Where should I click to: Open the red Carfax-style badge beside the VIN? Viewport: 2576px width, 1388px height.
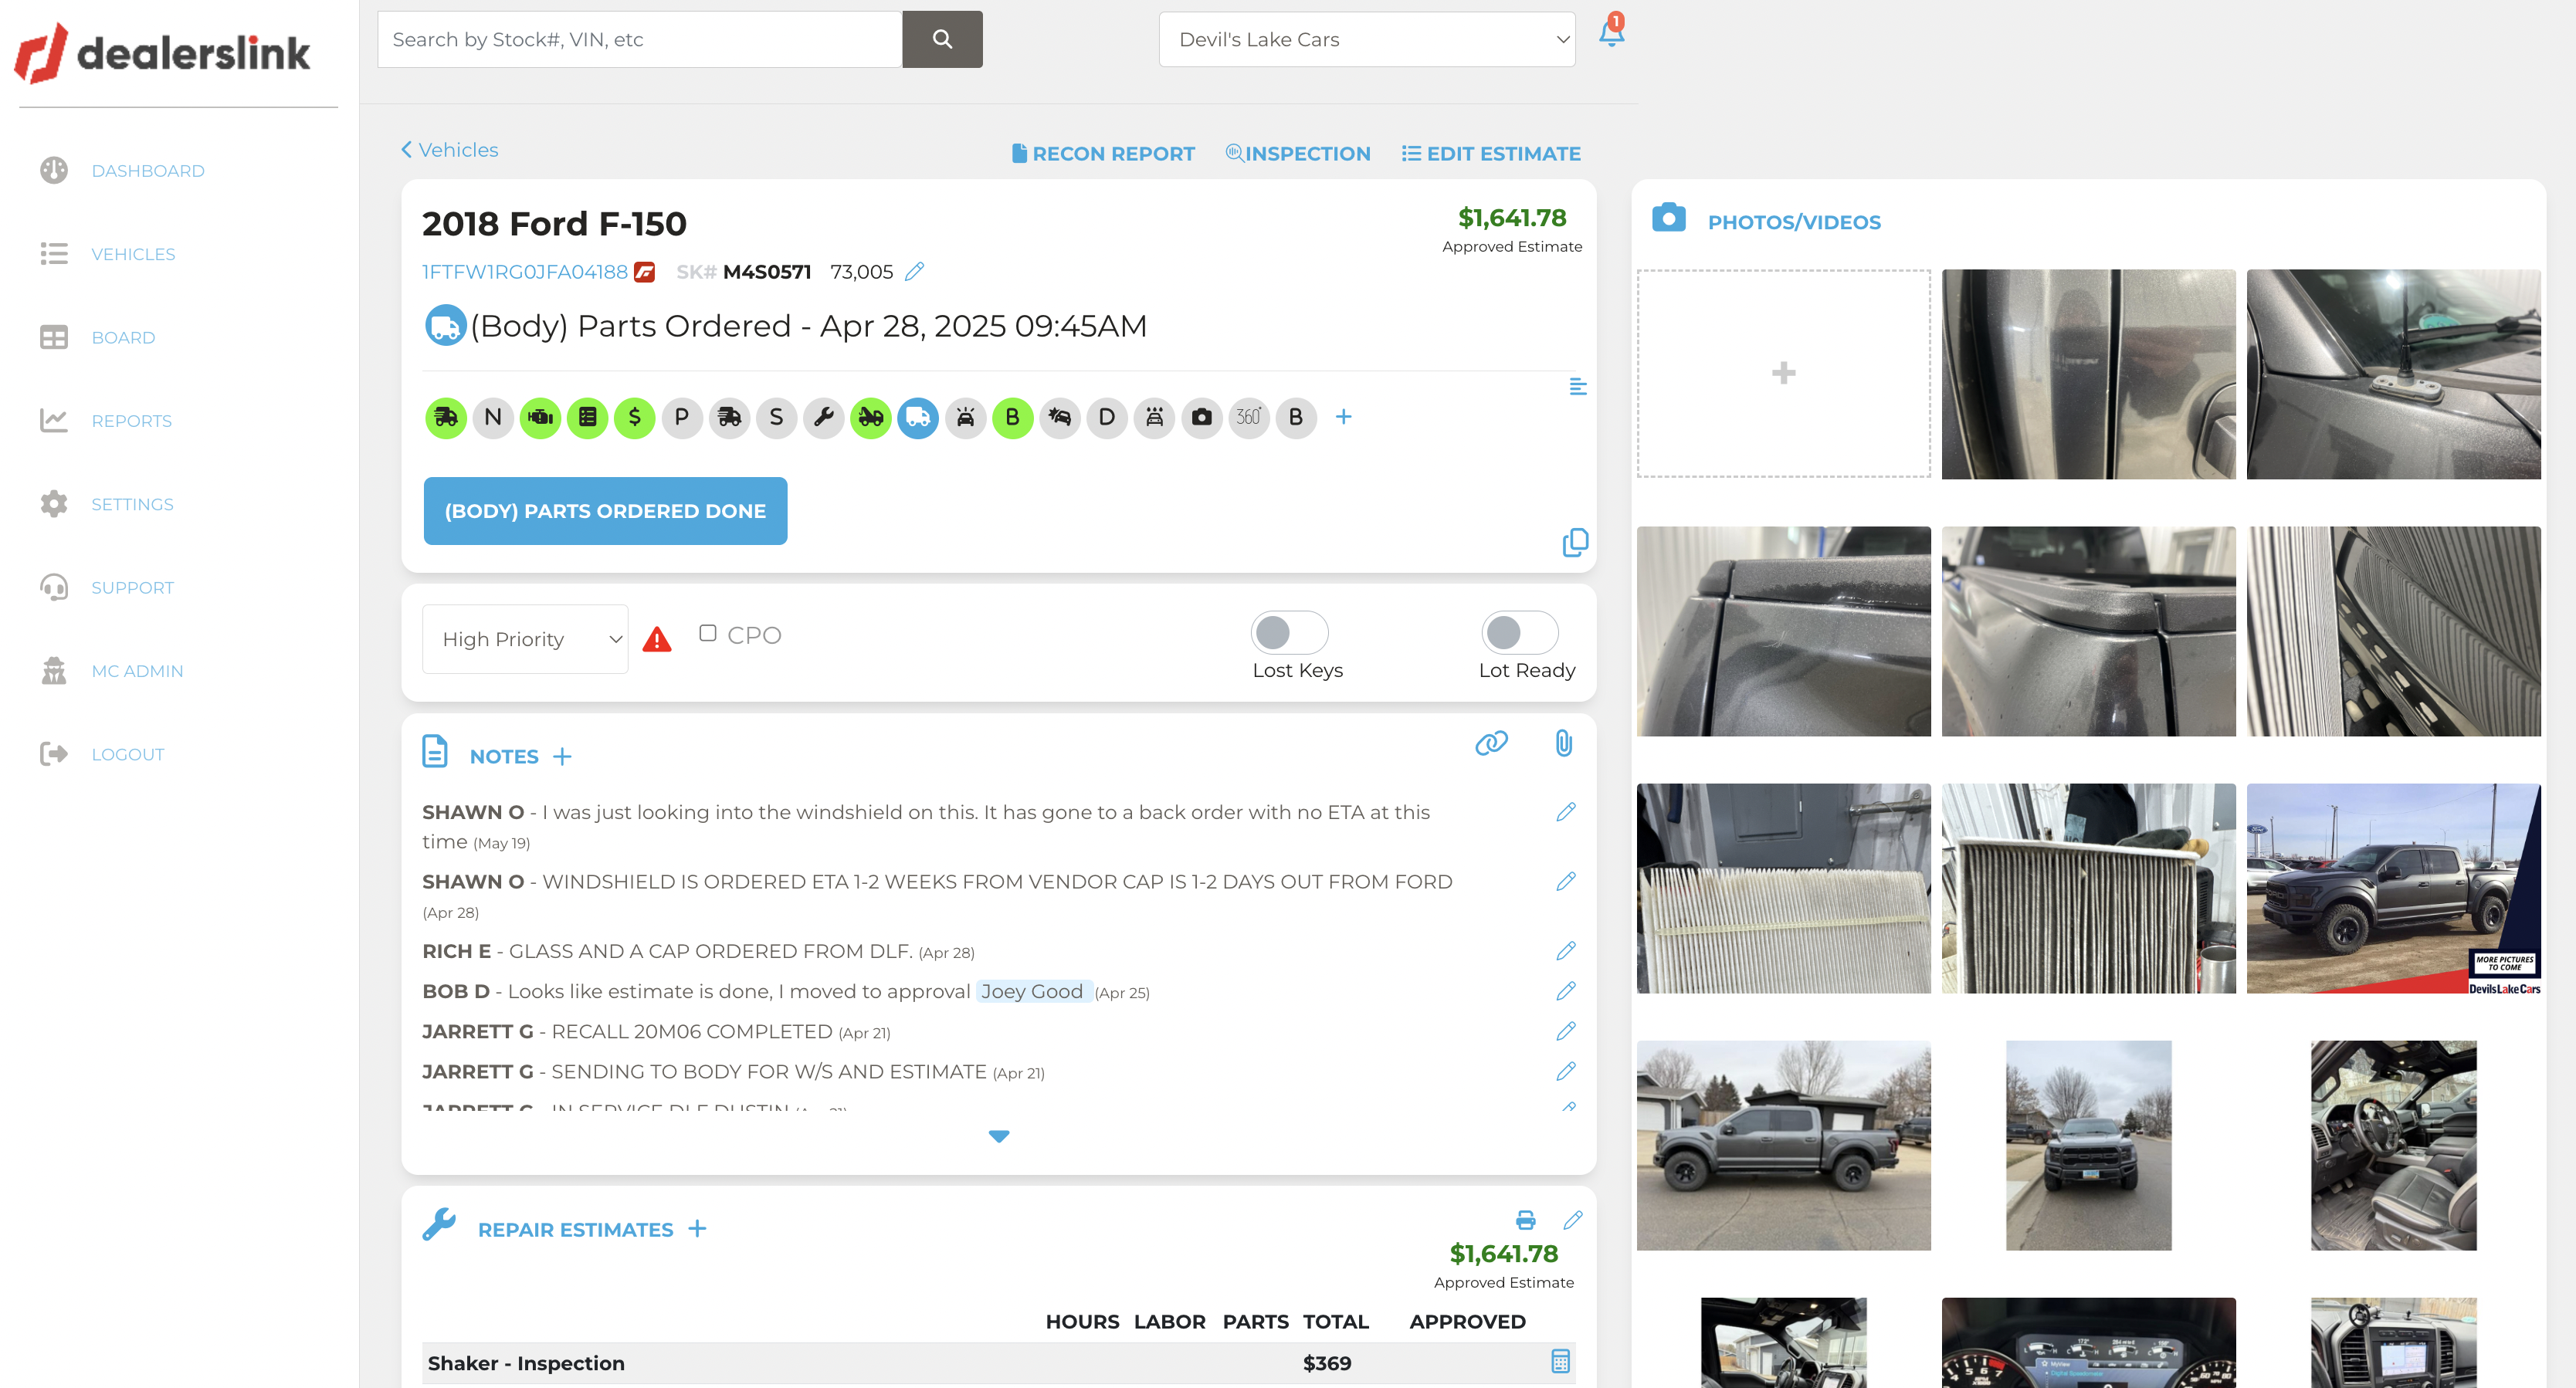point(645,272)
